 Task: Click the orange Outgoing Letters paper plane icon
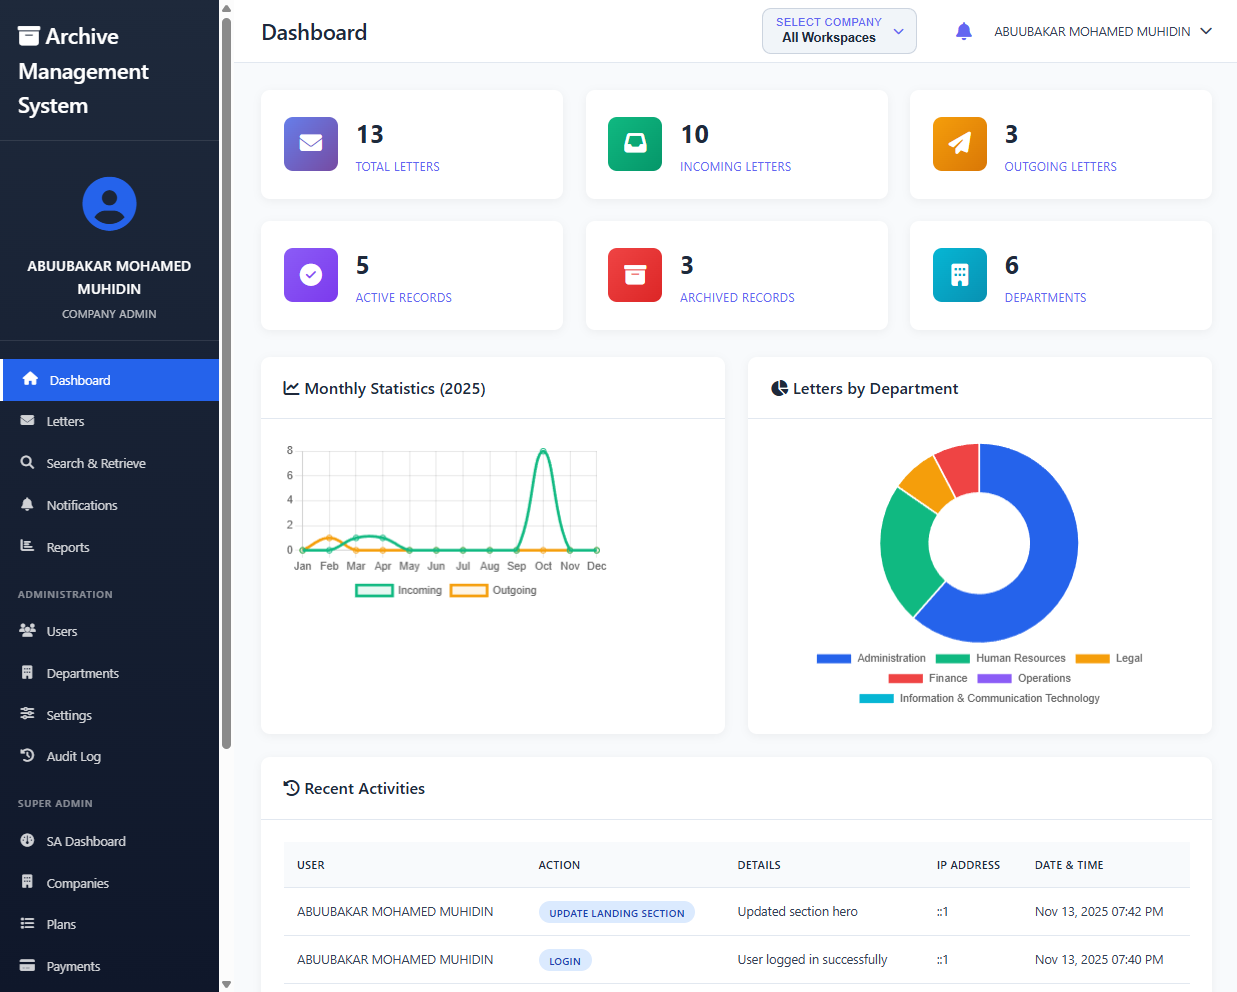[x=959, y=144]
